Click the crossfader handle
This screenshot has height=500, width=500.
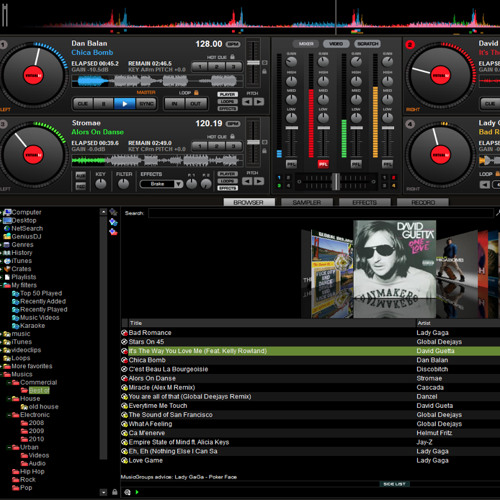click(336, 182)
